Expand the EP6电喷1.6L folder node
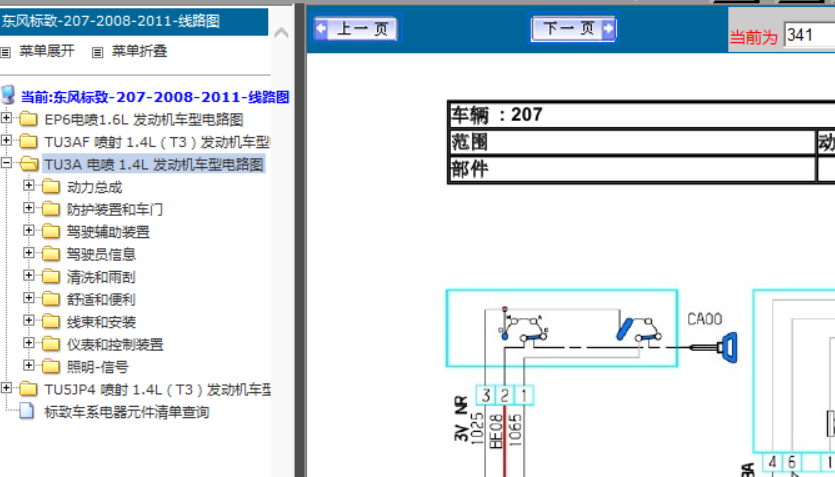This screenshot has width=835, height=477. point(6,118)
